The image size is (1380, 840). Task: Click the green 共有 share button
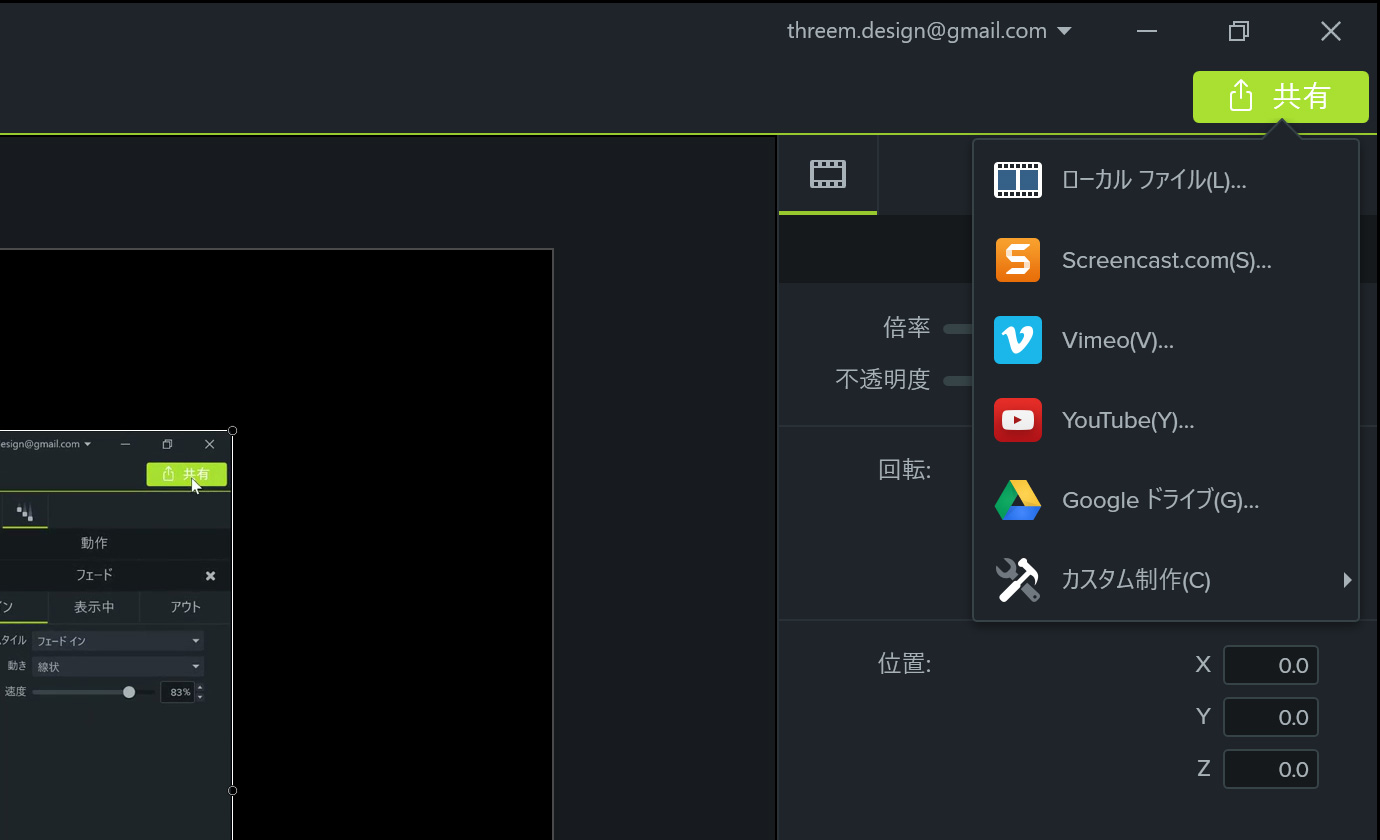1280,97
